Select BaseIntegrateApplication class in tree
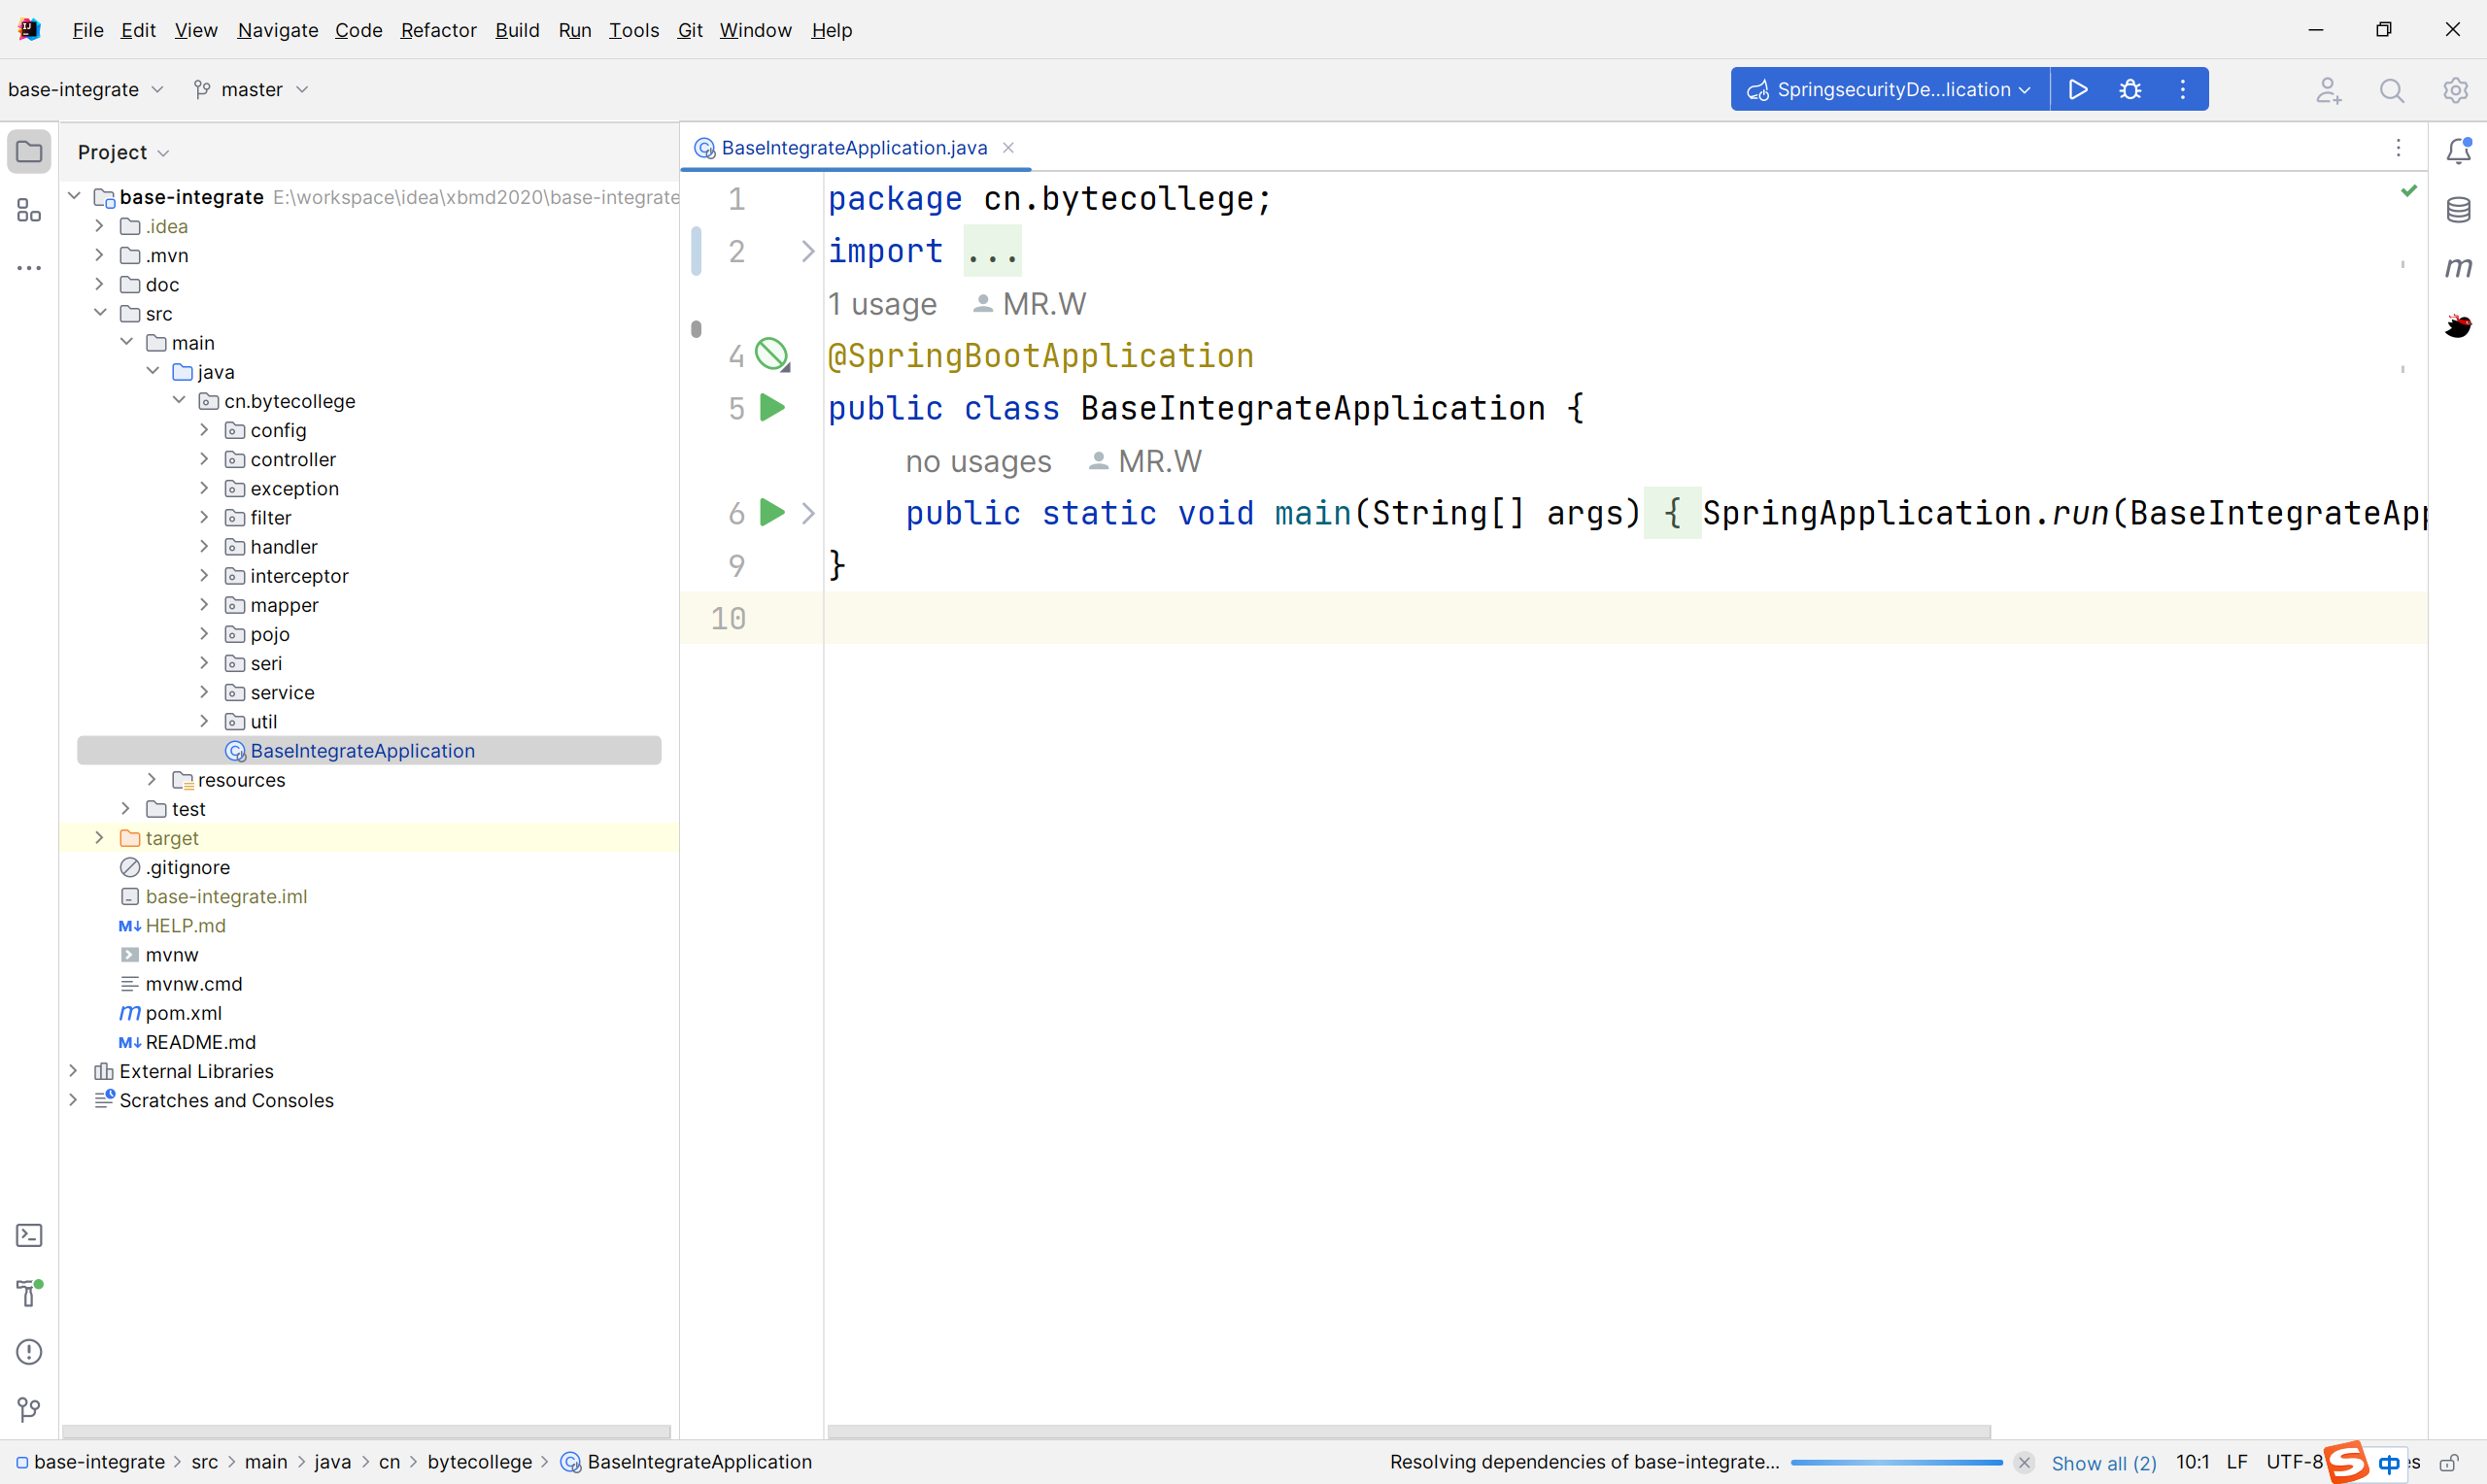Viewport: 2487px width, 1484px height. [x=362, y=751]
